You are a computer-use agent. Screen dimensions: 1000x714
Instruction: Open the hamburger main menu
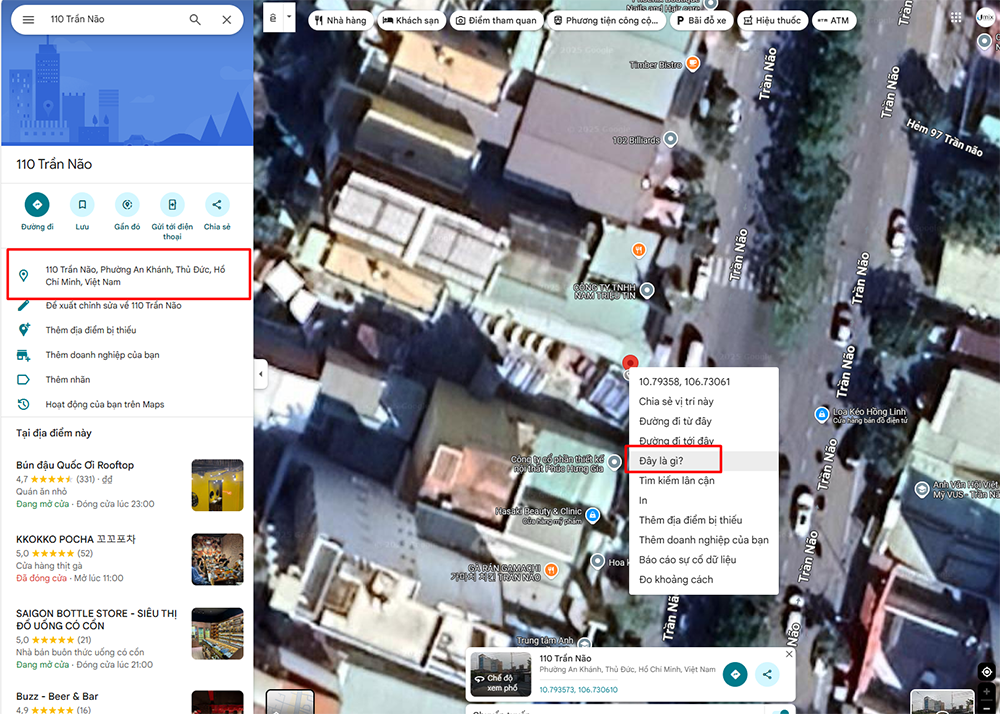pos(28,20)
